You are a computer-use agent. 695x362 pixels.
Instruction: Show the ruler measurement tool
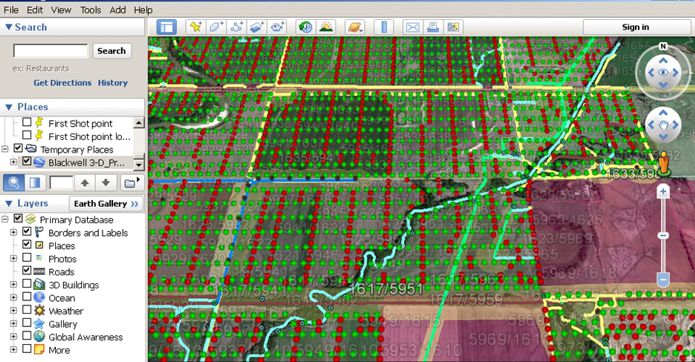pos(384,27)
